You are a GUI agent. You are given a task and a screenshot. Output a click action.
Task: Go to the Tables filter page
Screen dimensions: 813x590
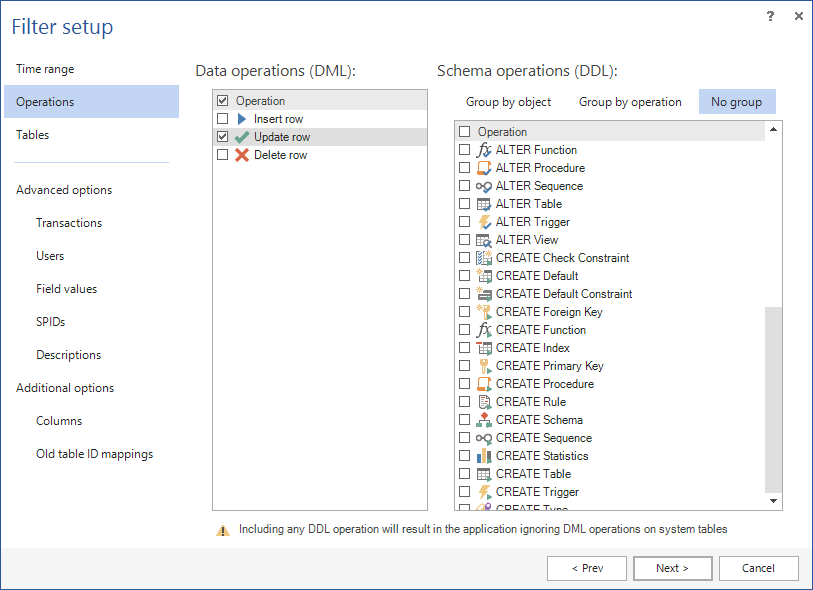click(32, 135)
